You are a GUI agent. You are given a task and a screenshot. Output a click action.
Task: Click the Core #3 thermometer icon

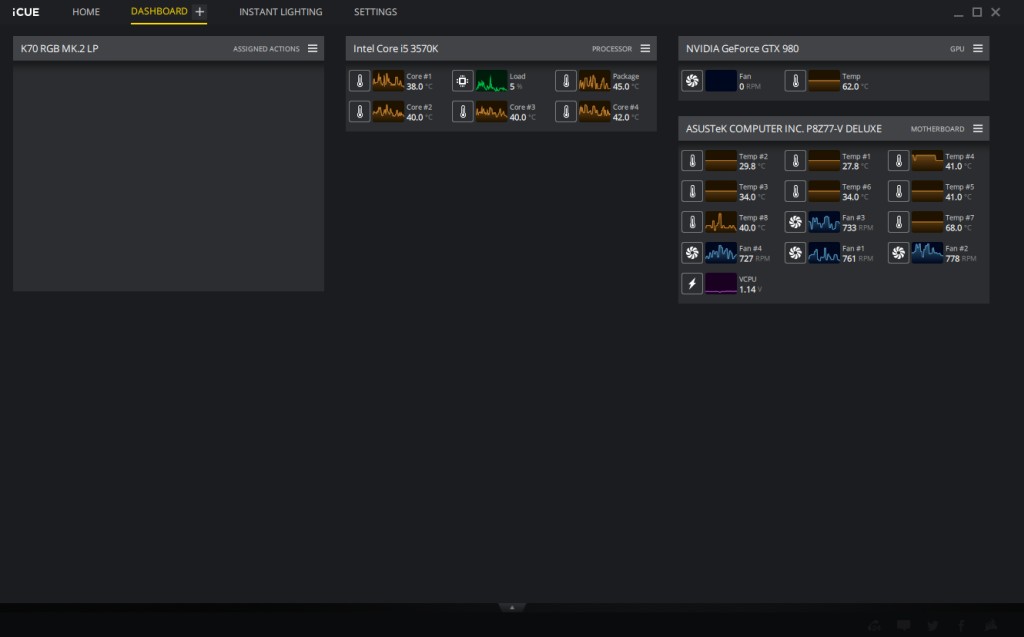[x=462, y=112]
